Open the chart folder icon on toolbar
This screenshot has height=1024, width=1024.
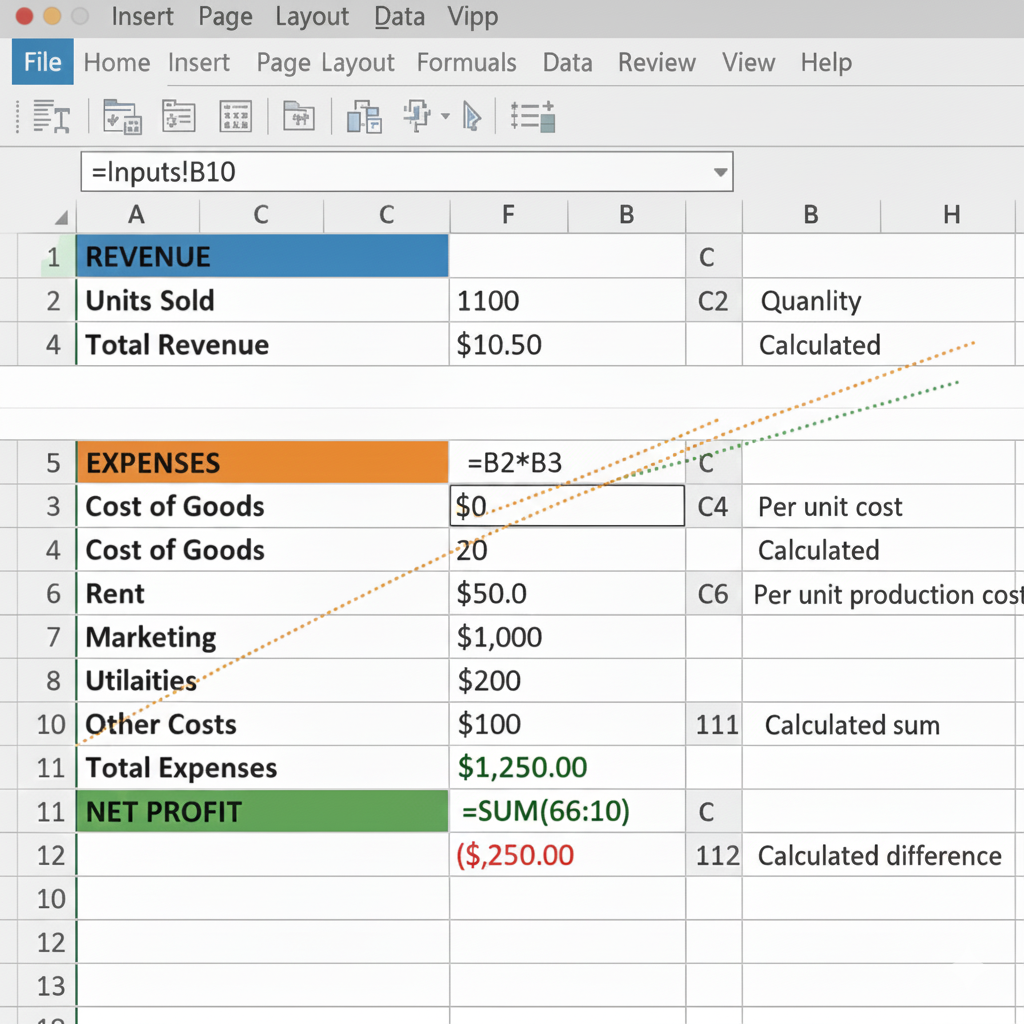(x=297, y=116)
